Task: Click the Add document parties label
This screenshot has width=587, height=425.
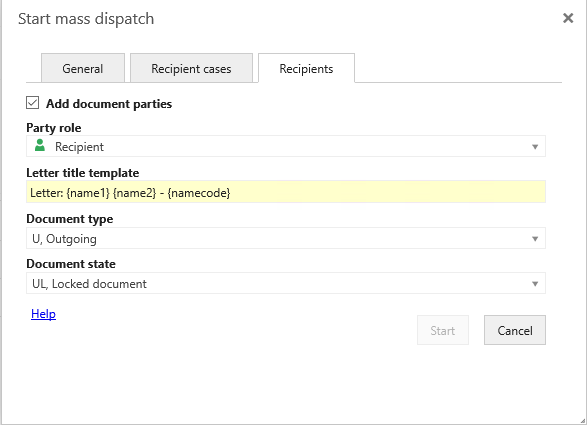Action: [109, 104]
